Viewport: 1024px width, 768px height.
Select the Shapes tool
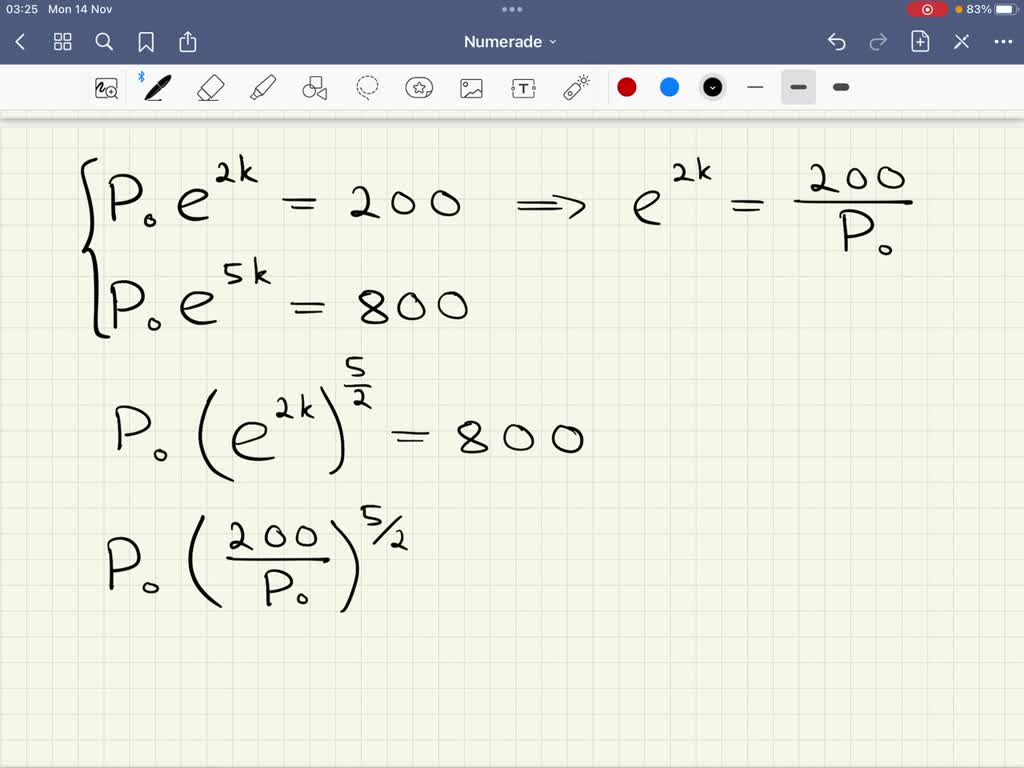coord(314,88)
